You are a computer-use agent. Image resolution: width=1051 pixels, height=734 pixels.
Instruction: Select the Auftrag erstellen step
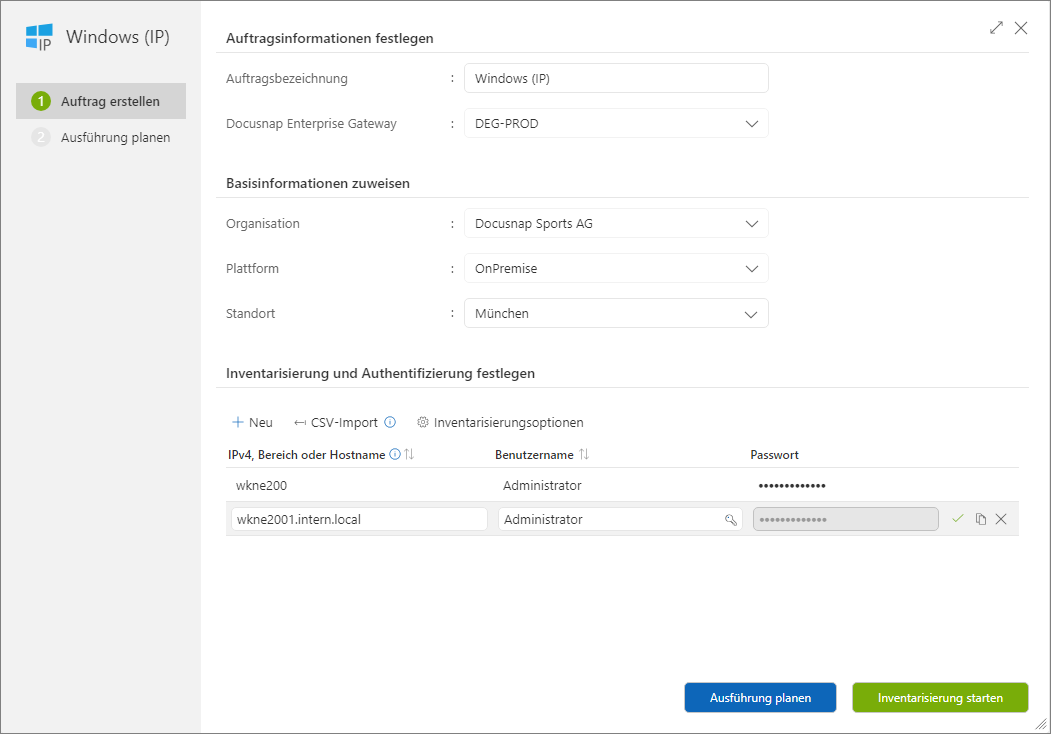point(101,101)
